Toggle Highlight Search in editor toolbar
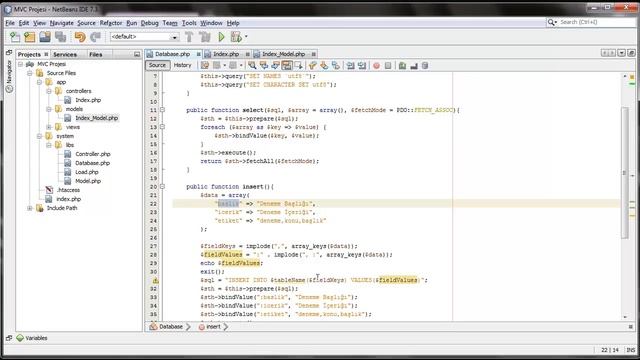Image resolution: width=640 pixels, height=360 pixels. [x=287, y=65]
